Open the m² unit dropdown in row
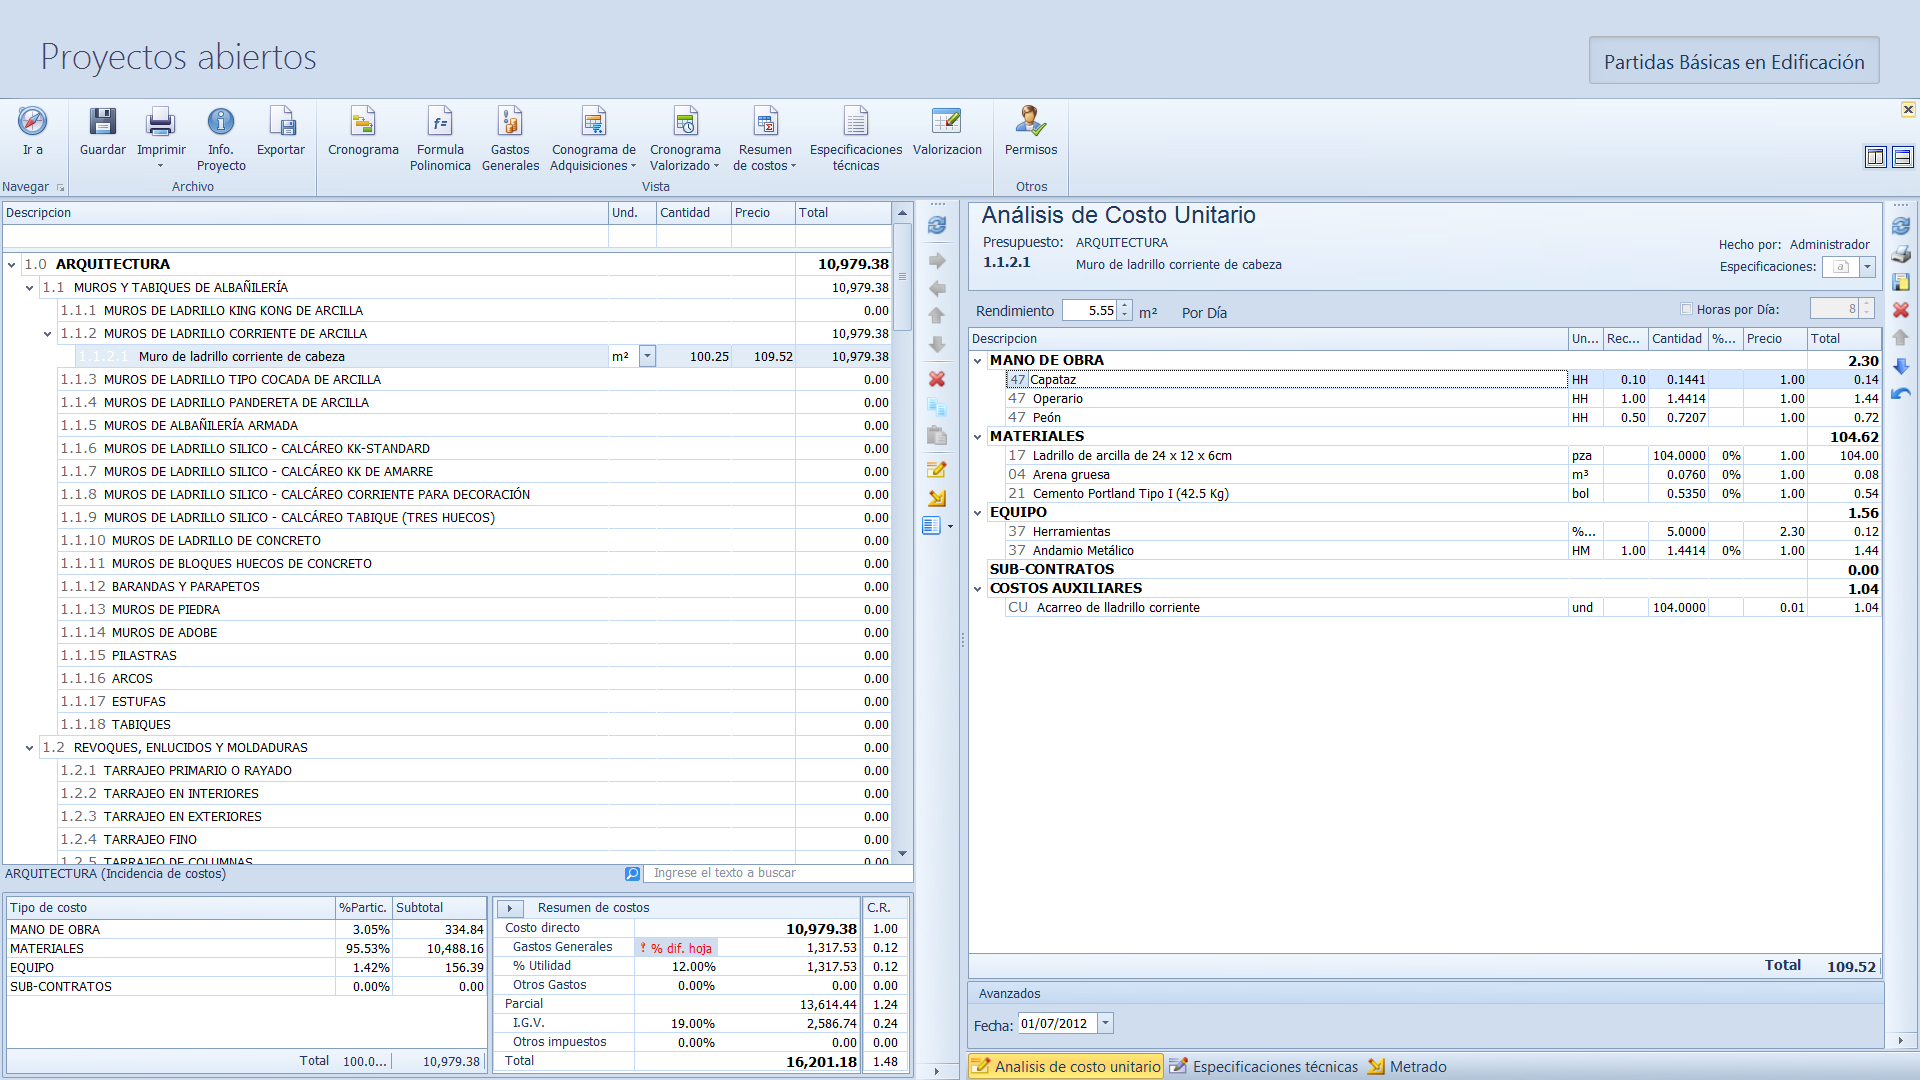Viewport: 1920px width, 1080px height. click(x=648, y=357)
